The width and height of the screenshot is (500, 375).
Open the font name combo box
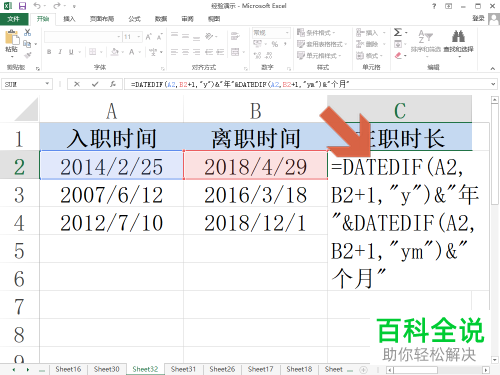pos(83,37)
